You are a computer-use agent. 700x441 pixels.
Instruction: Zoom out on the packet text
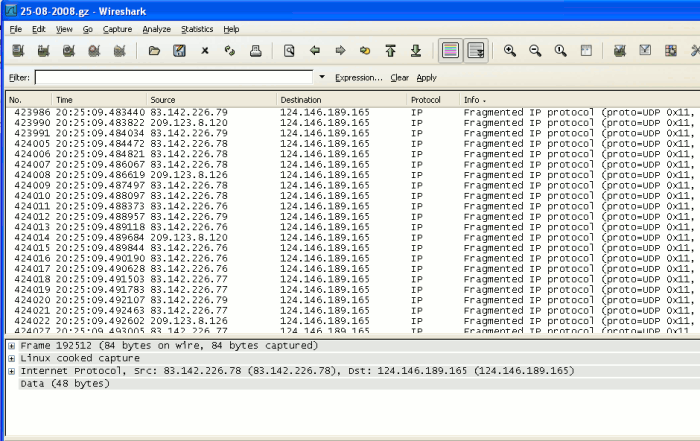click(535, 50)
